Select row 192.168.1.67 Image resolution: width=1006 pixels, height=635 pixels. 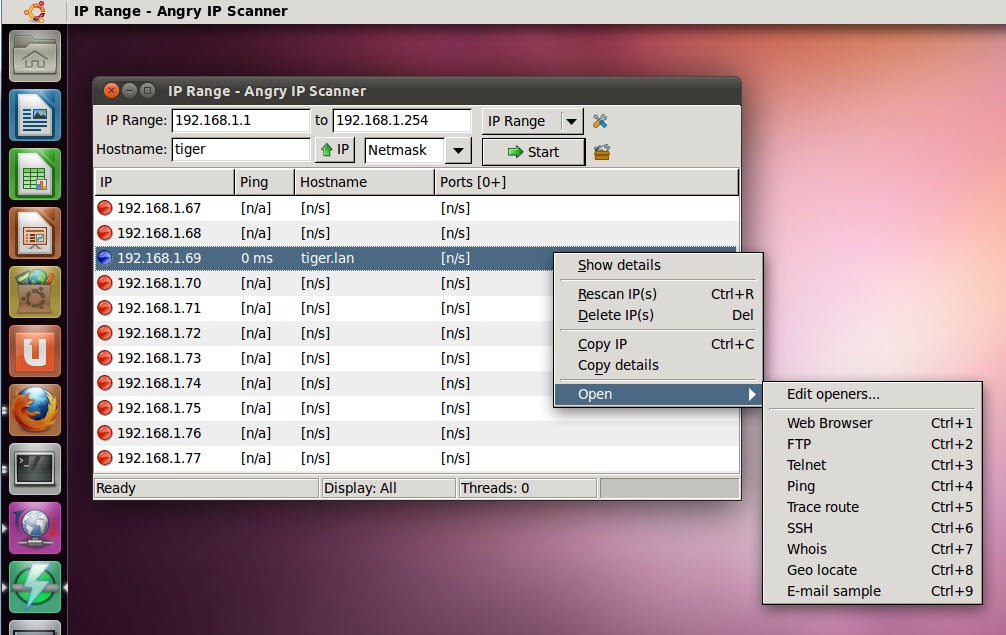pyautogui.click(x=416, y=208)
